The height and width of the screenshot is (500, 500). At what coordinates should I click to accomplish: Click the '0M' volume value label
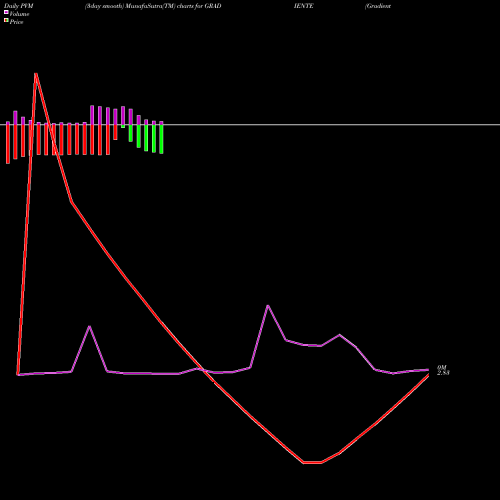[x=442, y=367]
